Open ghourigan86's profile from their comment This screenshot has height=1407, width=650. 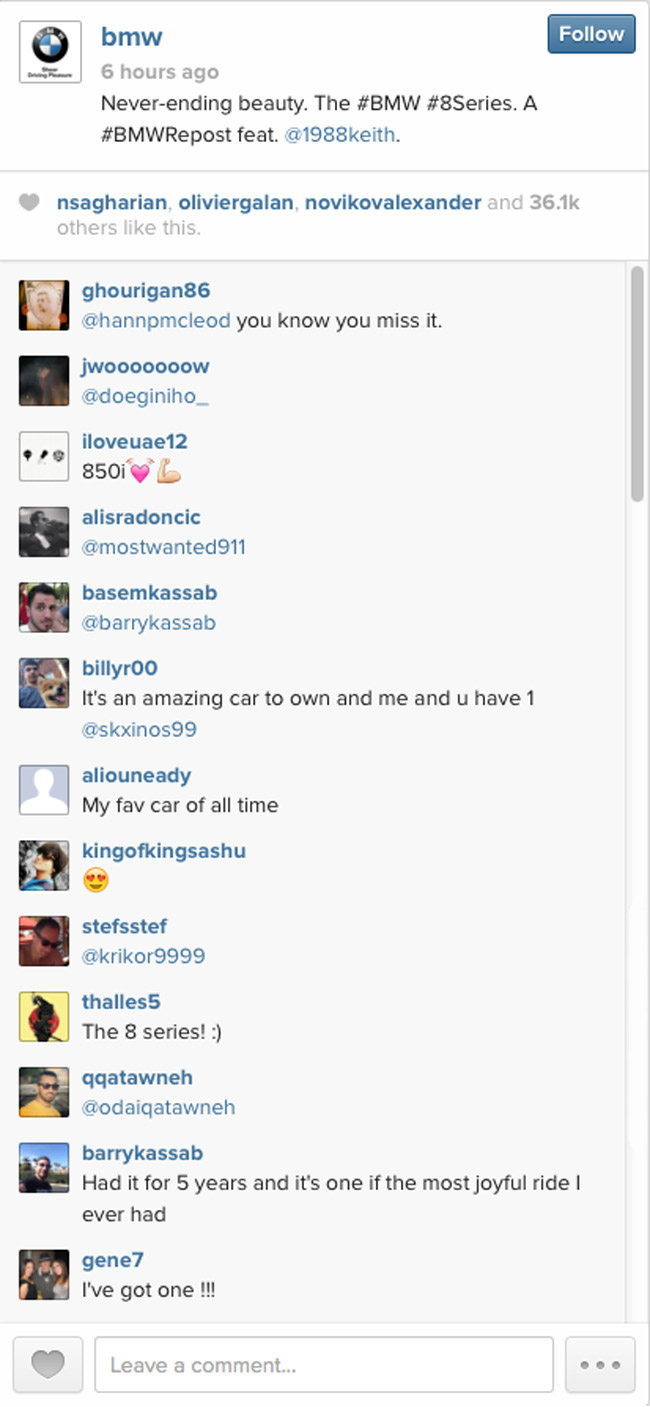pyautogui.click(x=144, y=290)
